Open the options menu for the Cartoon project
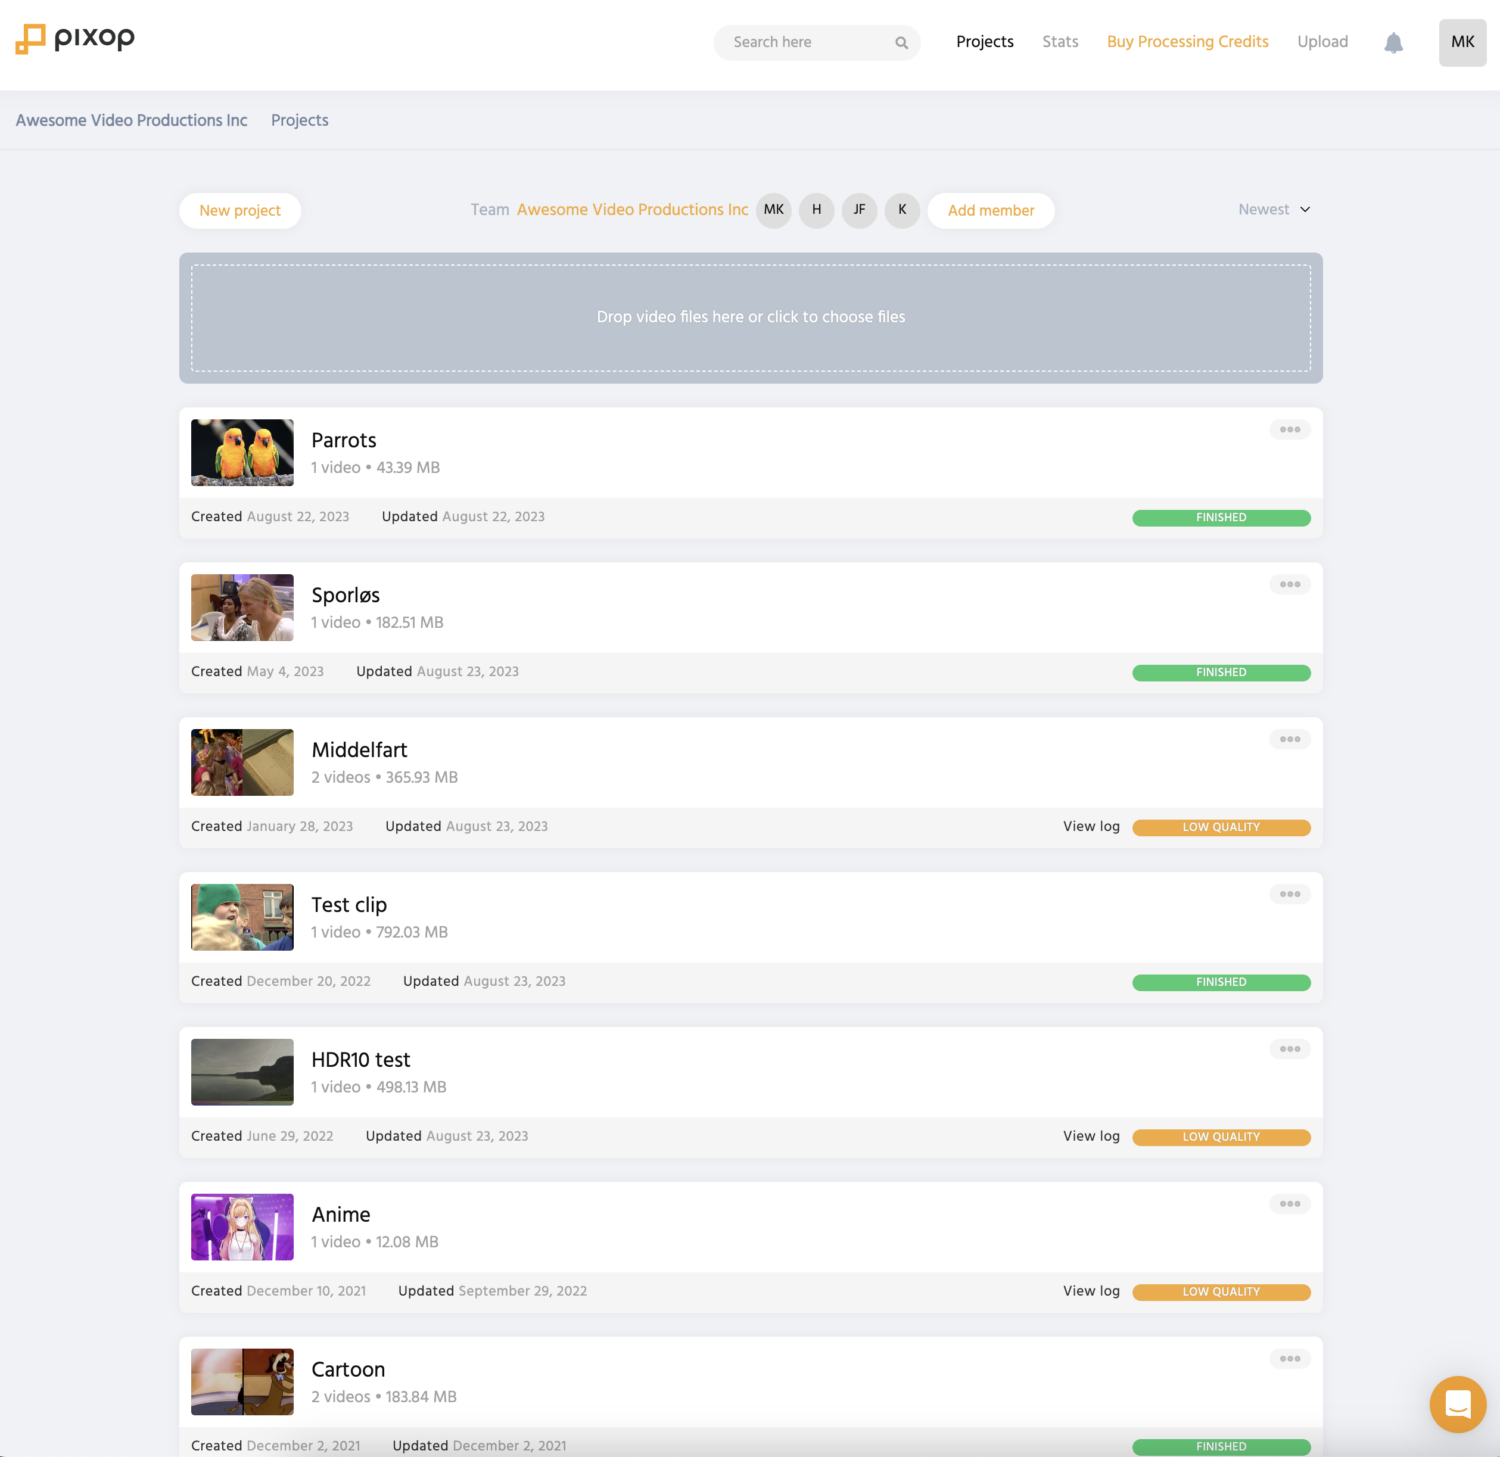The image size is (1500, 1457). click(x=1290, y=1358)
